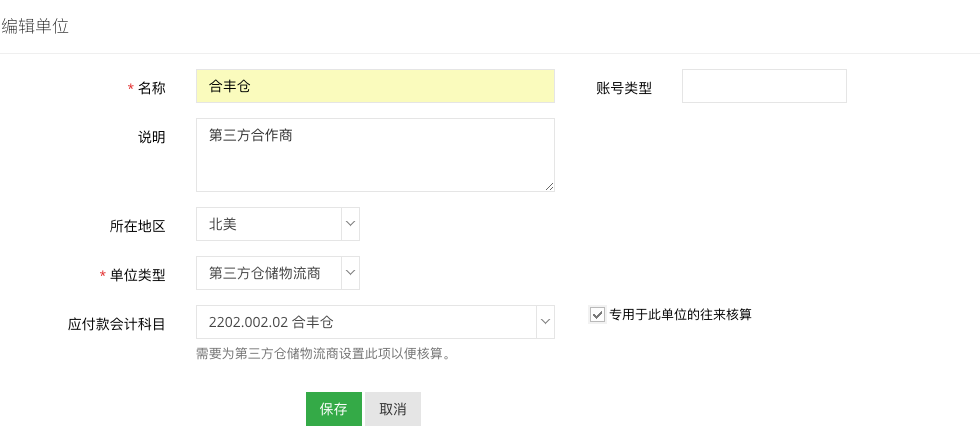Click the 专用于此单位的往来核算 label text
Image resolution: width=980 pixels, height=437 pixels.
pos(681,314)
